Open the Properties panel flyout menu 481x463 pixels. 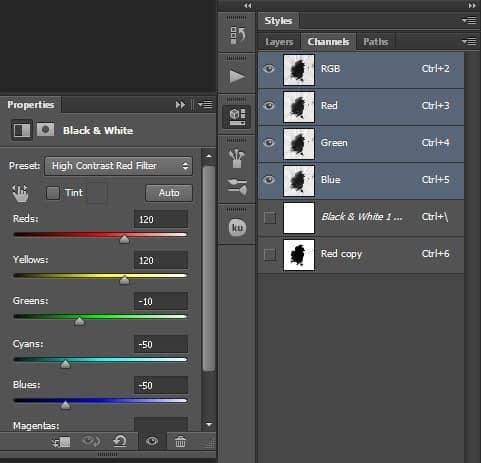[x=205, y=105]
